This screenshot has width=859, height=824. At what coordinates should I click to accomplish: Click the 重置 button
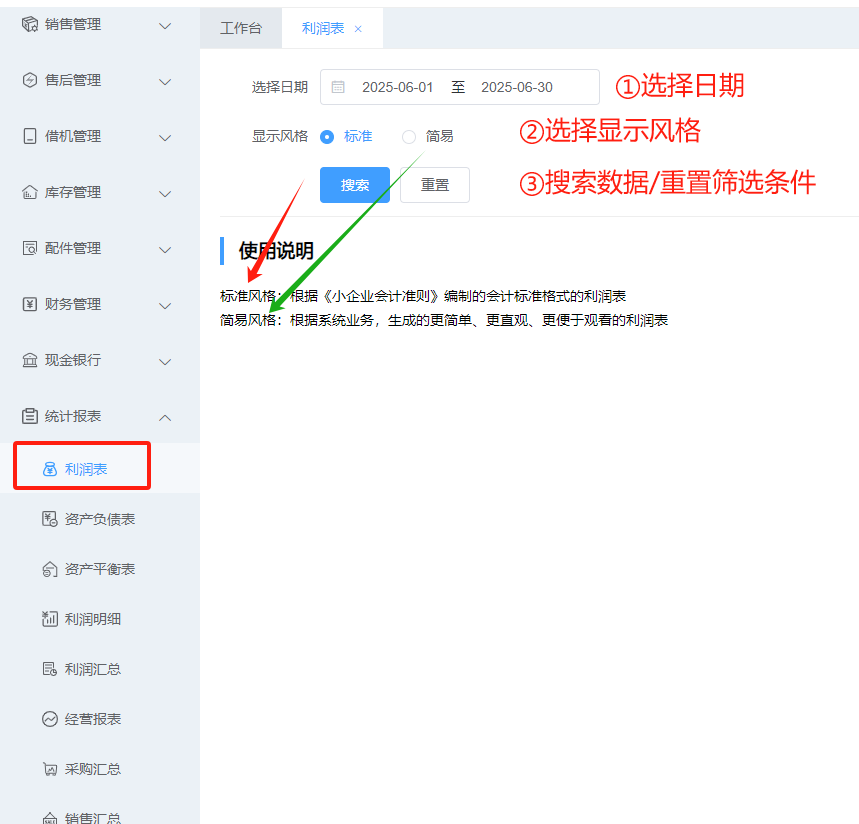coord(435,185)
